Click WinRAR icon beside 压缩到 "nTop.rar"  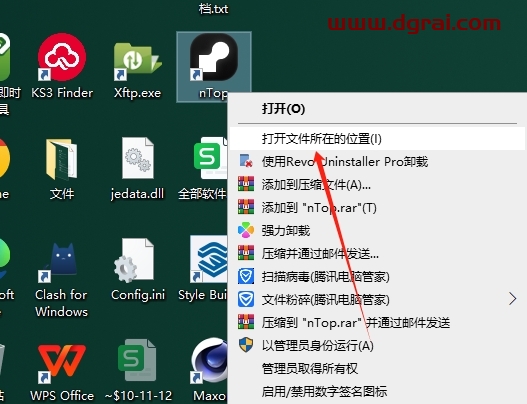[246, 322]
